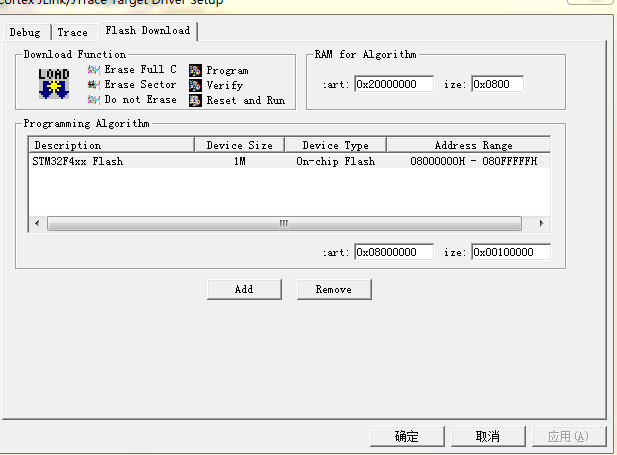Click the horizontal scrollbar thumb
The width and height of the screenshot is (617, 455).
point(284,224)
